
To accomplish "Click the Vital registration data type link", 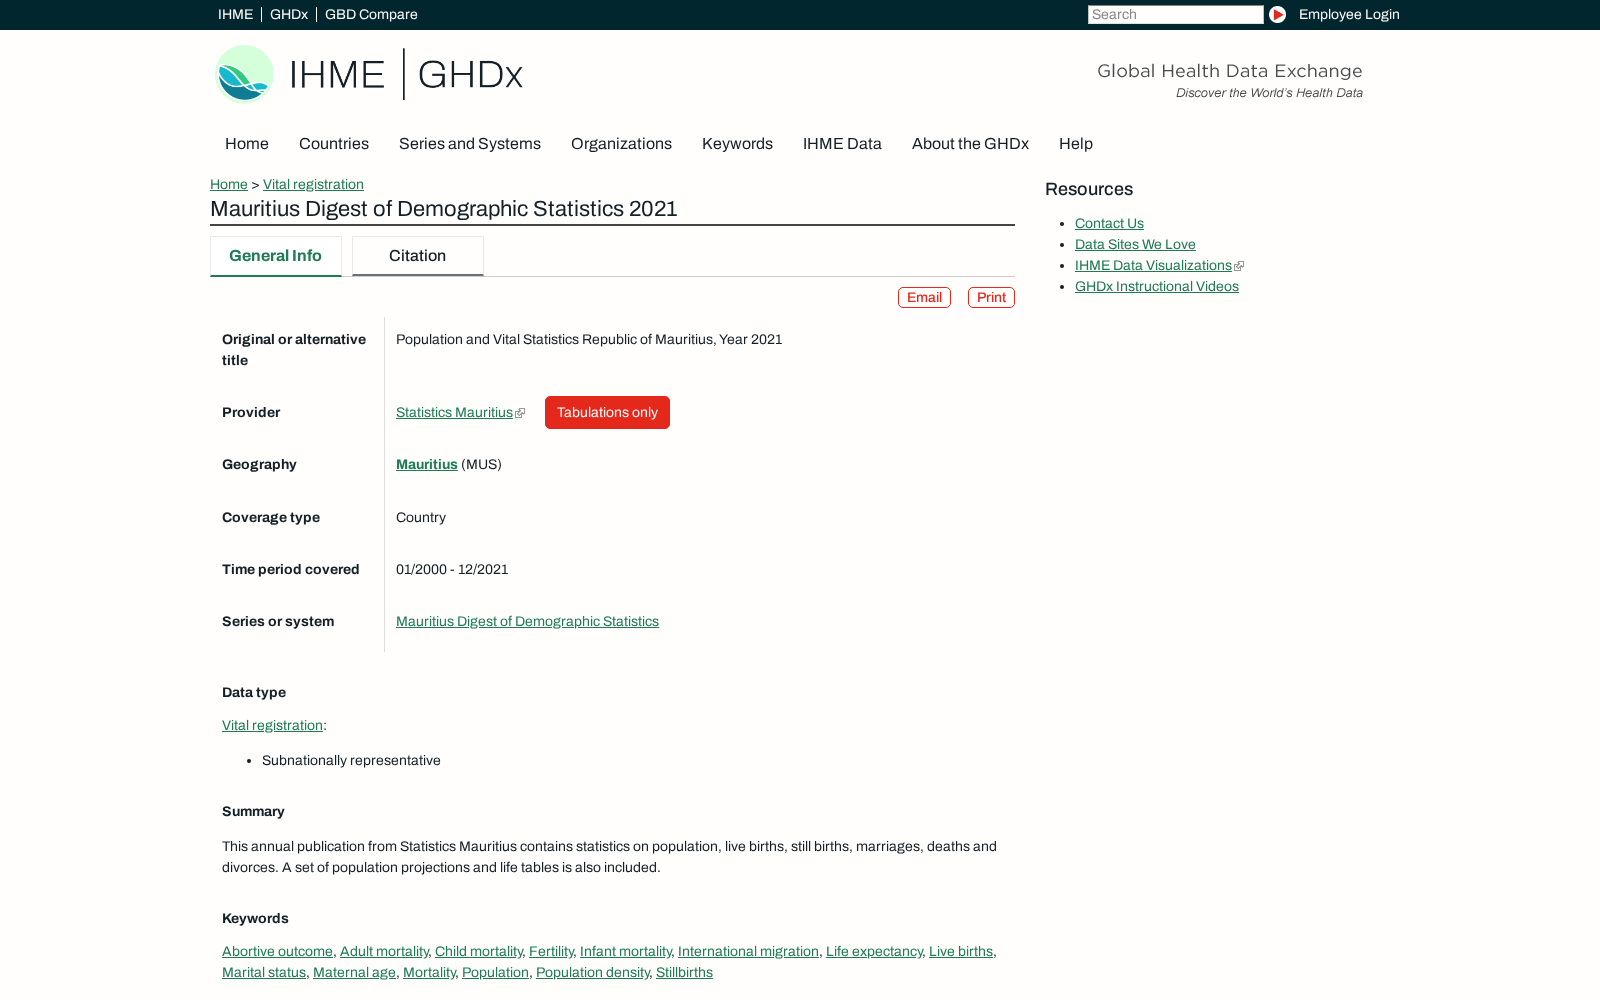I will 272,726.
